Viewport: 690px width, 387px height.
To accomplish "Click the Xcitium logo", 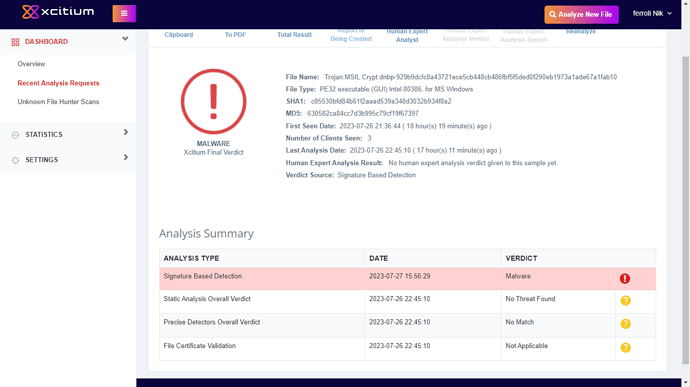I will (58, 12).
